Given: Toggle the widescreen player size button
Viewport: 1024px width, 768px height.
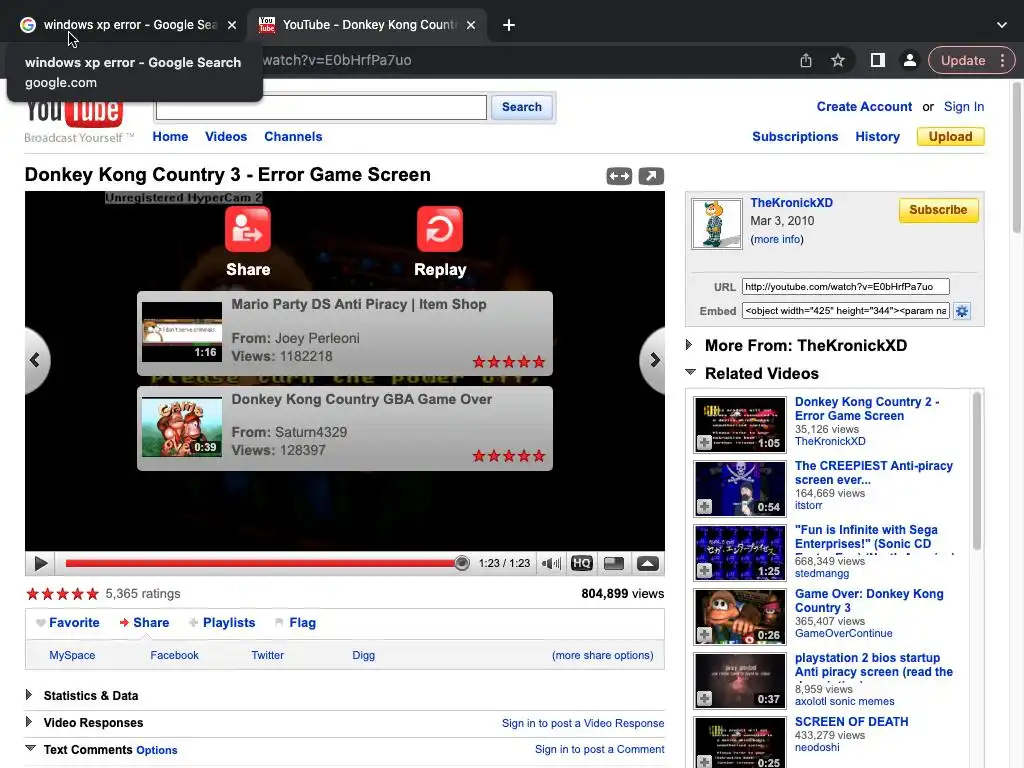Looking at the screenshot, I should 614,564.
